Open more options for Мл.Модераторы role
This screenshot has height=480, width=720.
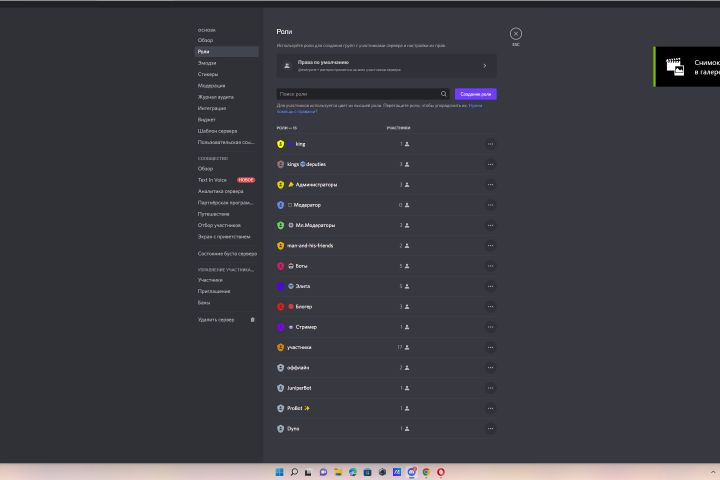coord(490,226)
